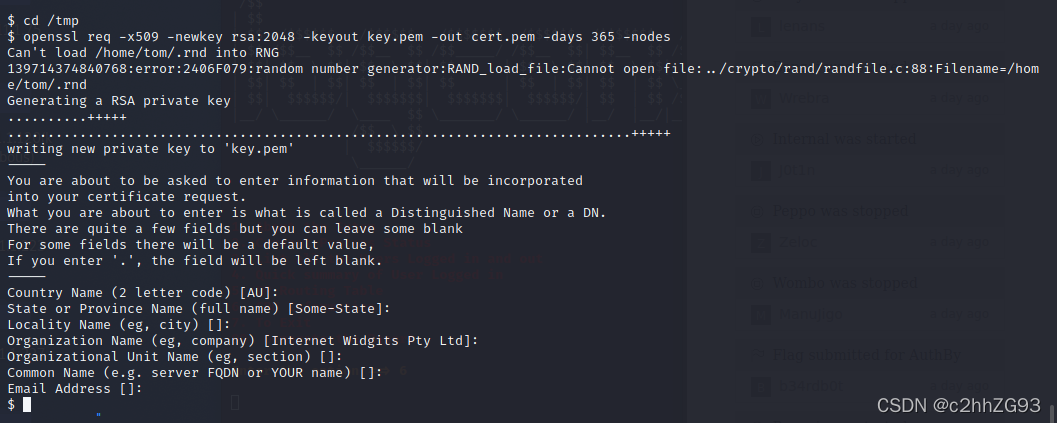
Task: Click the "writing new private key to 'key.pem'" line
Action: pos(150,148)
